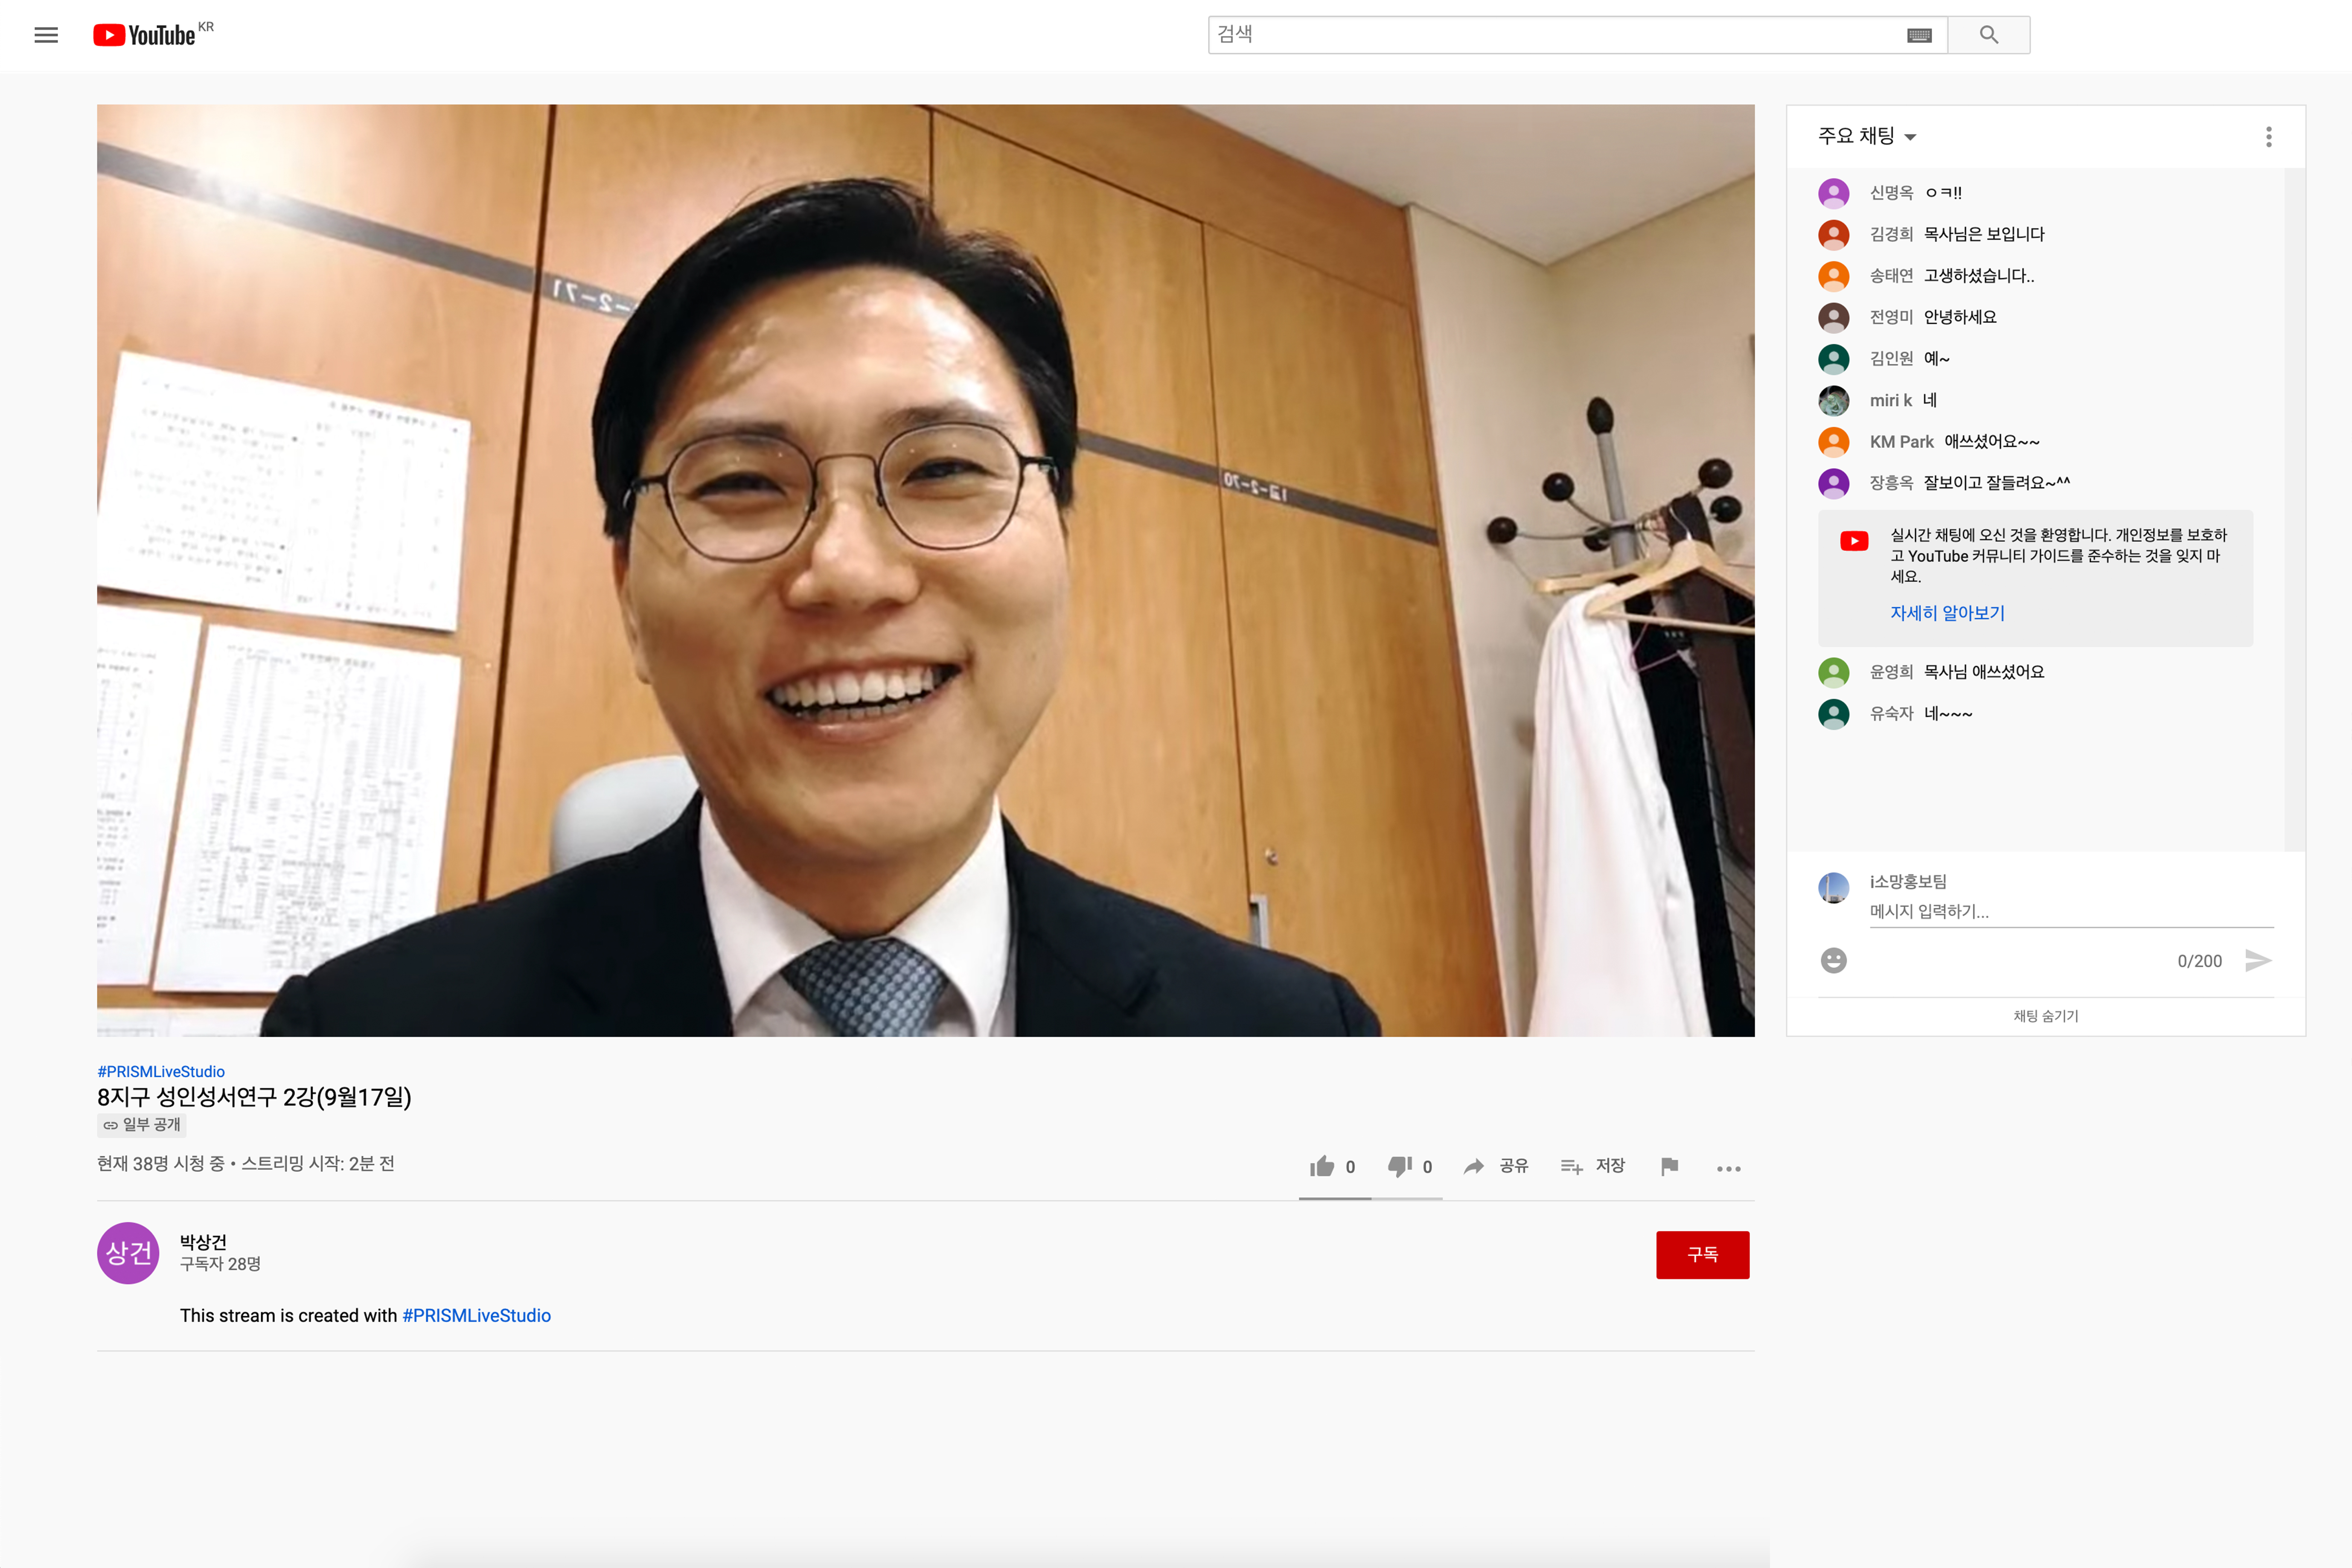Select chat message 잘보이고 잘들려요~^^
Viewport: 2352px width, 1568px height.
[1997, 483]
